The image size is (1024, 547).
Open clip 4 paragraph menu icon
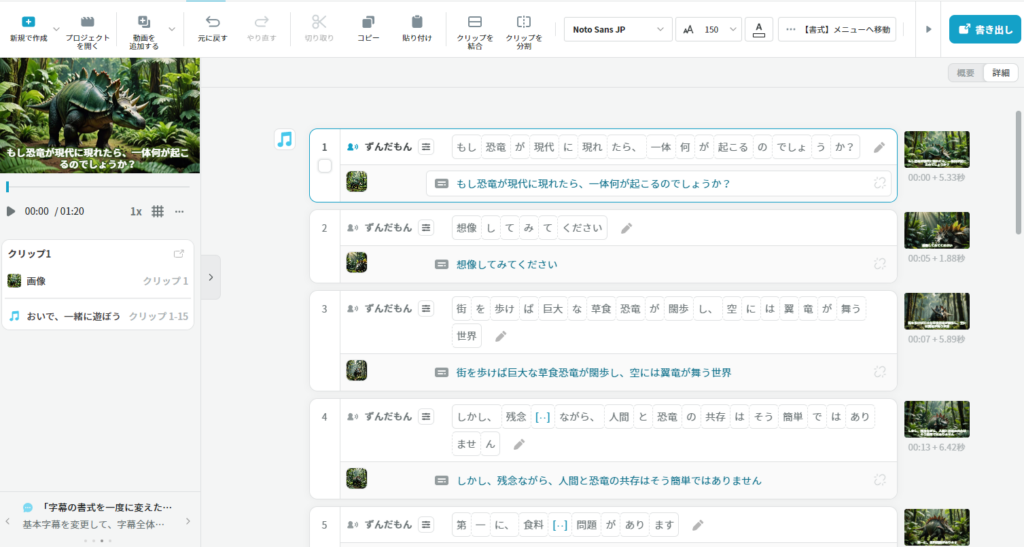click(426, 416)
